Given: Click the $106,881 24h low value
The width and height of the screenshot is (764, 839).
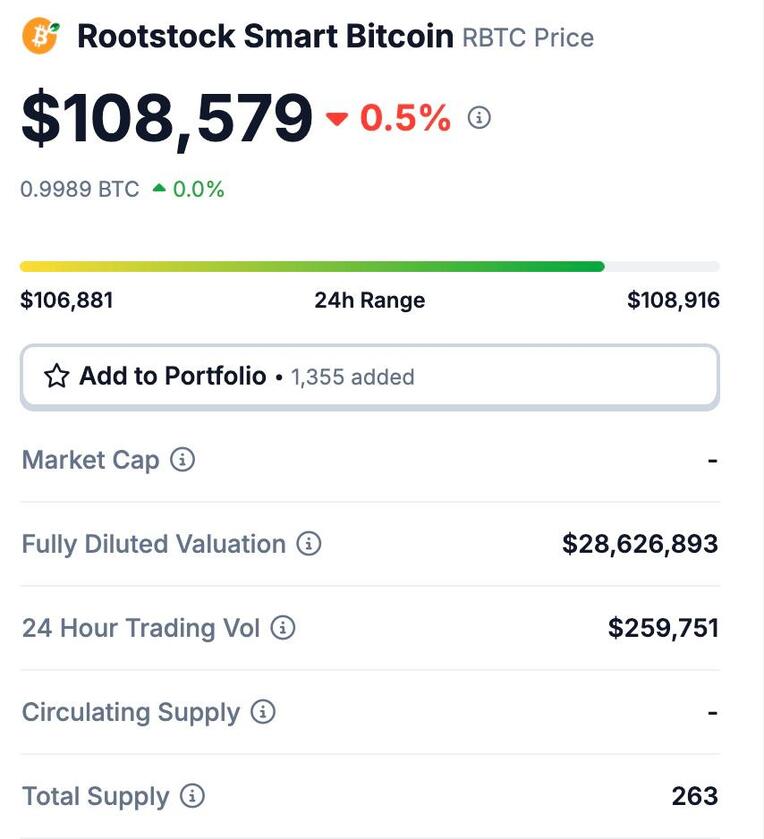Looking at the screenshot, I should pyautogui.click(x=67, y=300).
